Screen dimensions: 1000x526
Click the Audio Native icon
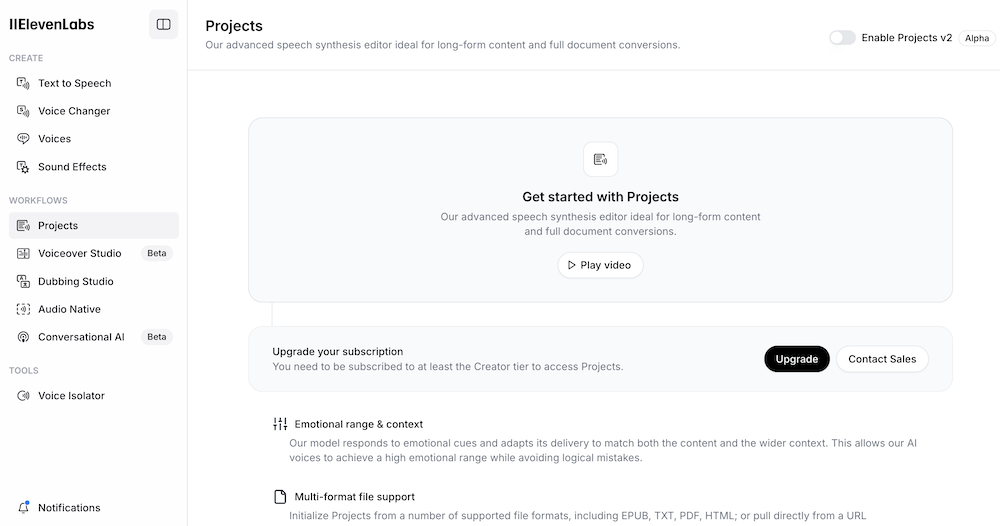coord(23,309)
